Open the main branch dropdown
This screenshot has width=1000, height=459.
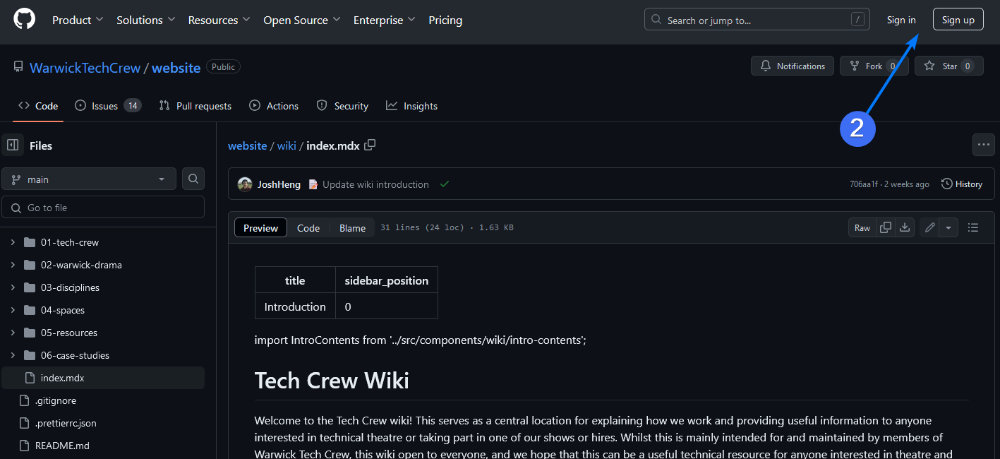tap(90, 179)
